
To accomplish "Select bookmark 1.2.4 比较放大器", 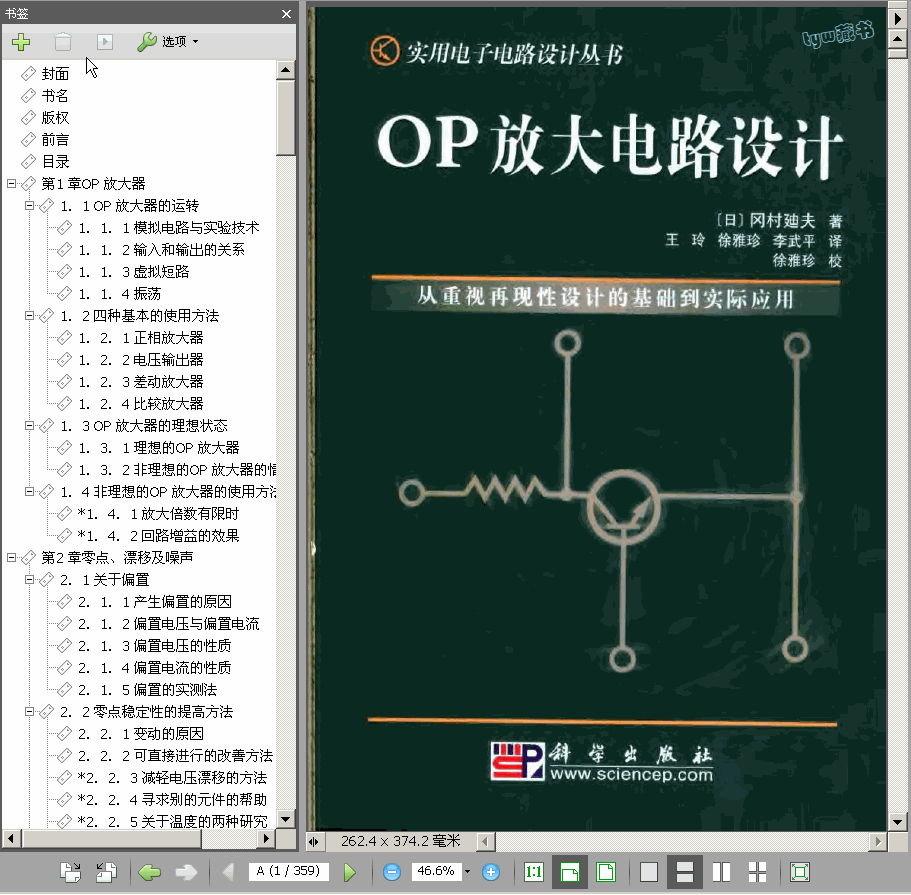I will (x=141, y=404).
